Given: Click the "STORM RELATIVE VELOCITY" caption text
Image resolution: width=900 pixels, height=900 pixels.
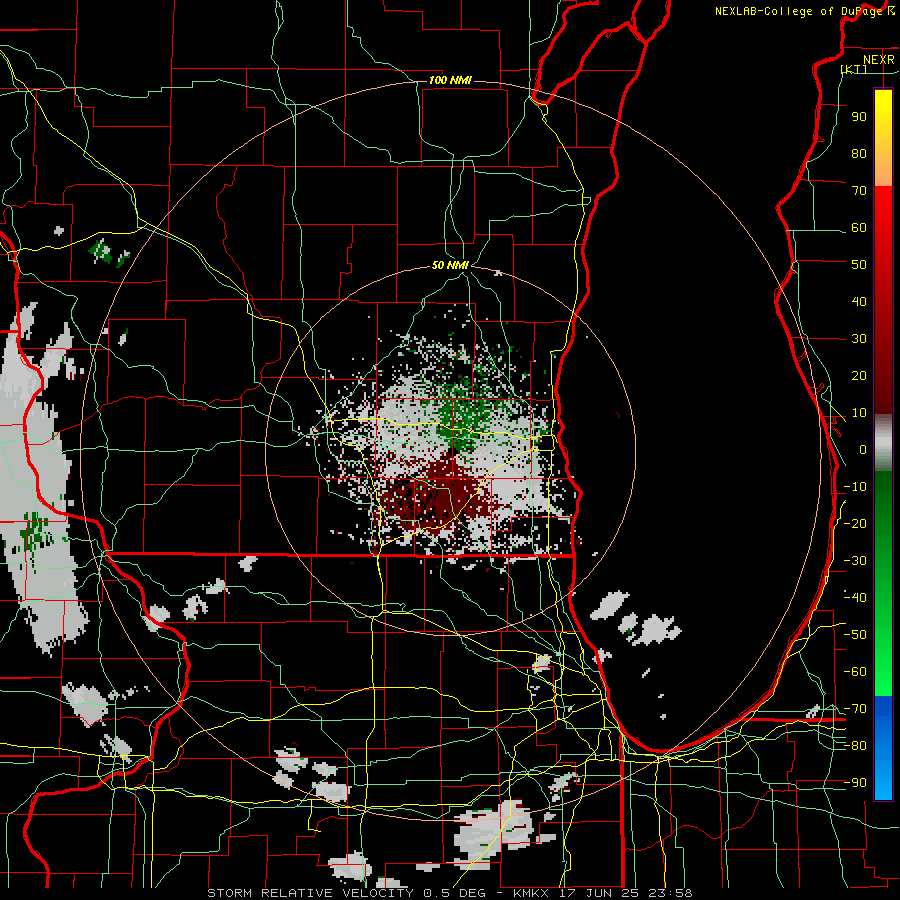Looking at the screenshot, I should point(310,893).
